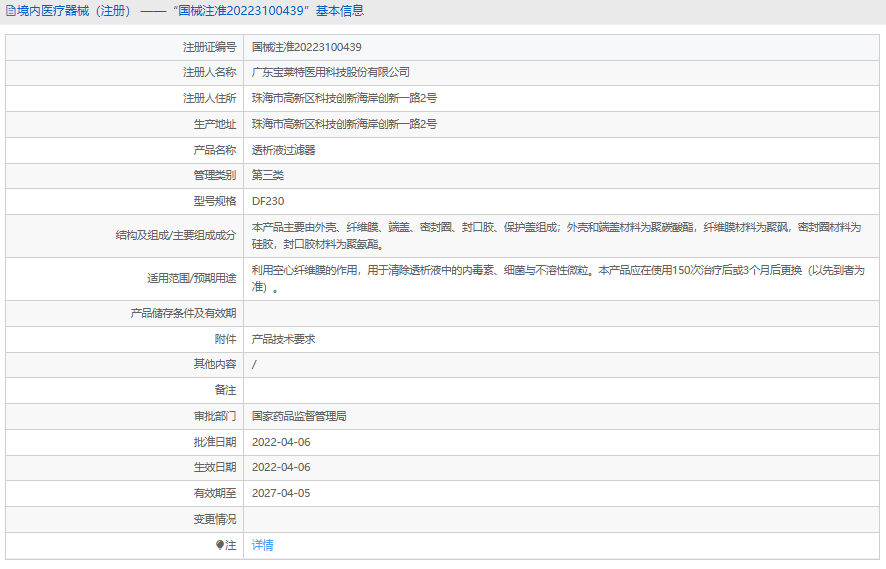Image resolution: width=886 pixels, height=569 pixels.
Task: Select registrant name 广东宝莱特医用科技股份有限公司
Action: click(331, 73)
